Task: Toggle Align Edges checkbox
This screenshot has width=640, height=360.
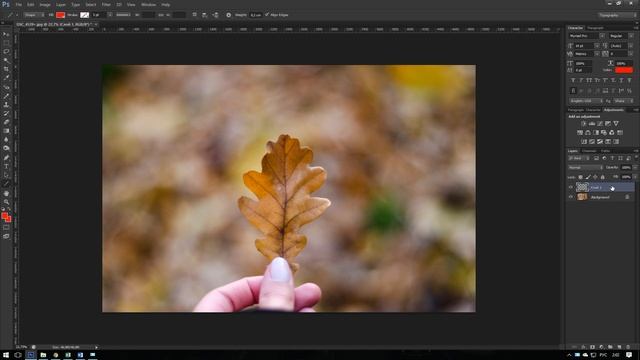Action: coord(267,15)
